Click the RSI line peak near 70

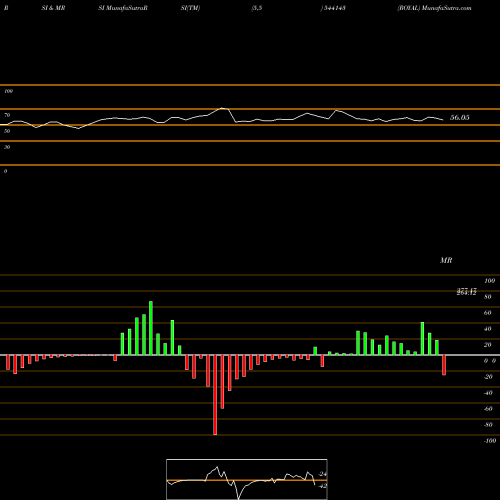click(x=223, y=108)
